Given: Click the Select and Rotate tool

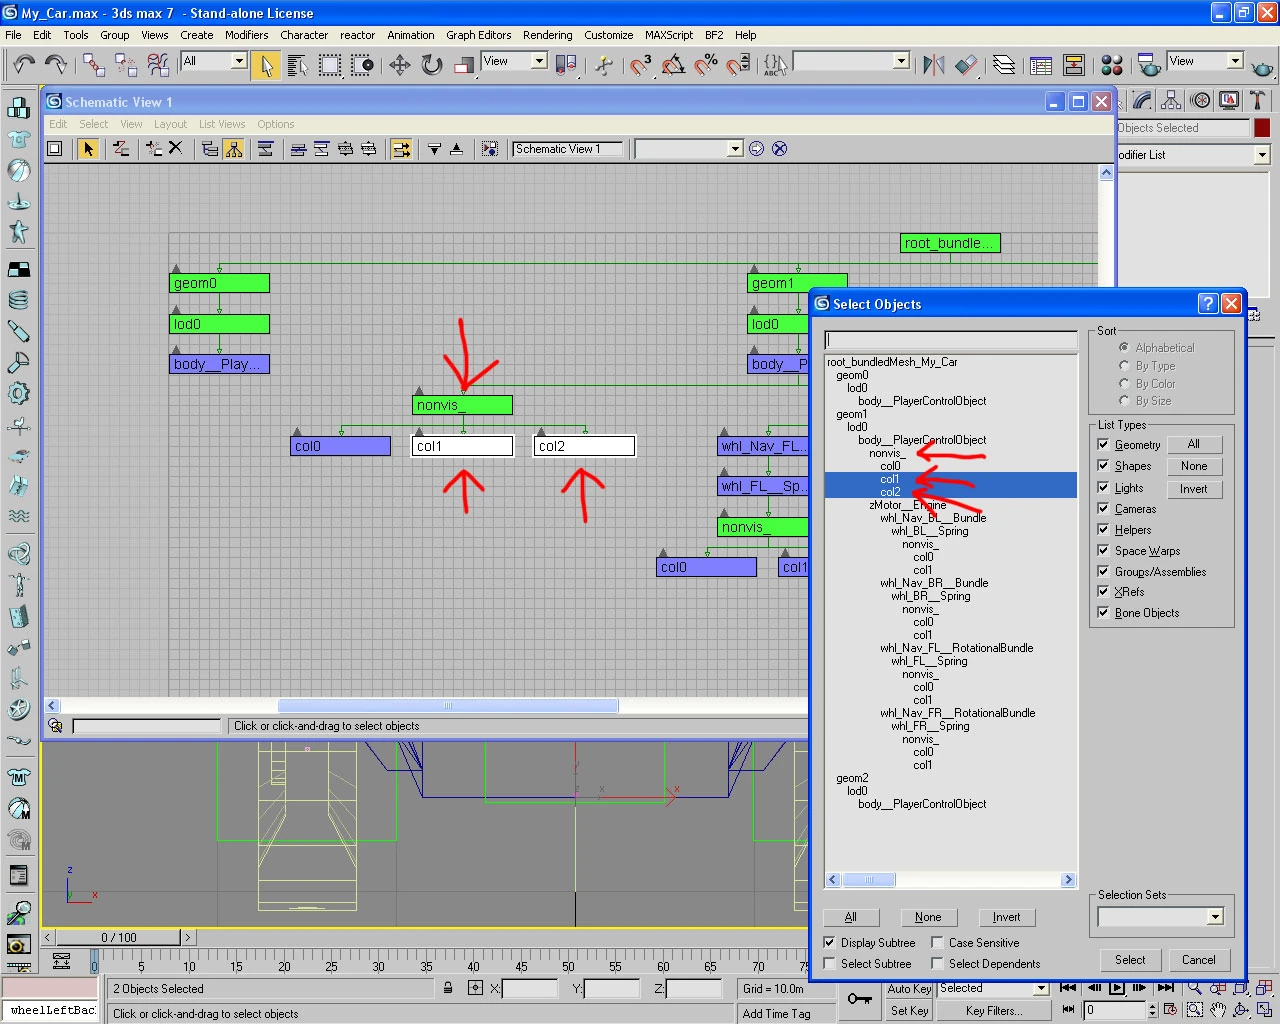Looking at the screenshot, I should [431, 65].
